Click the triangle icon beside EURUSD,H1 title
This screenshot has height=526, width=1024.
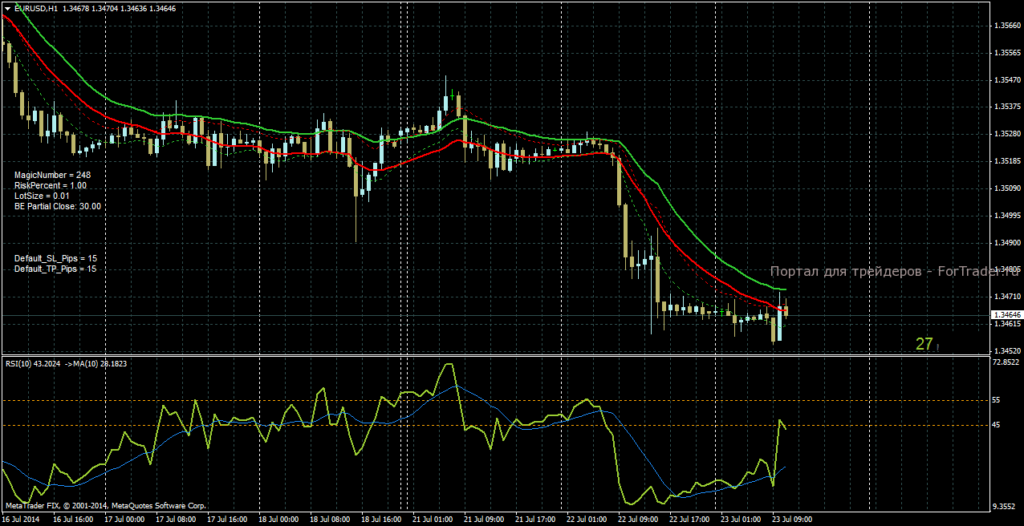6,8
